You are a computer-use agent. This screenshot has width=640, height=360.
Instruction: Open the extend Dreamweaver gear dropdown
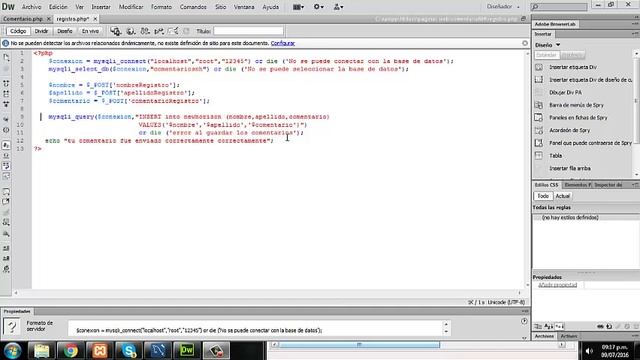coord(318,7)
